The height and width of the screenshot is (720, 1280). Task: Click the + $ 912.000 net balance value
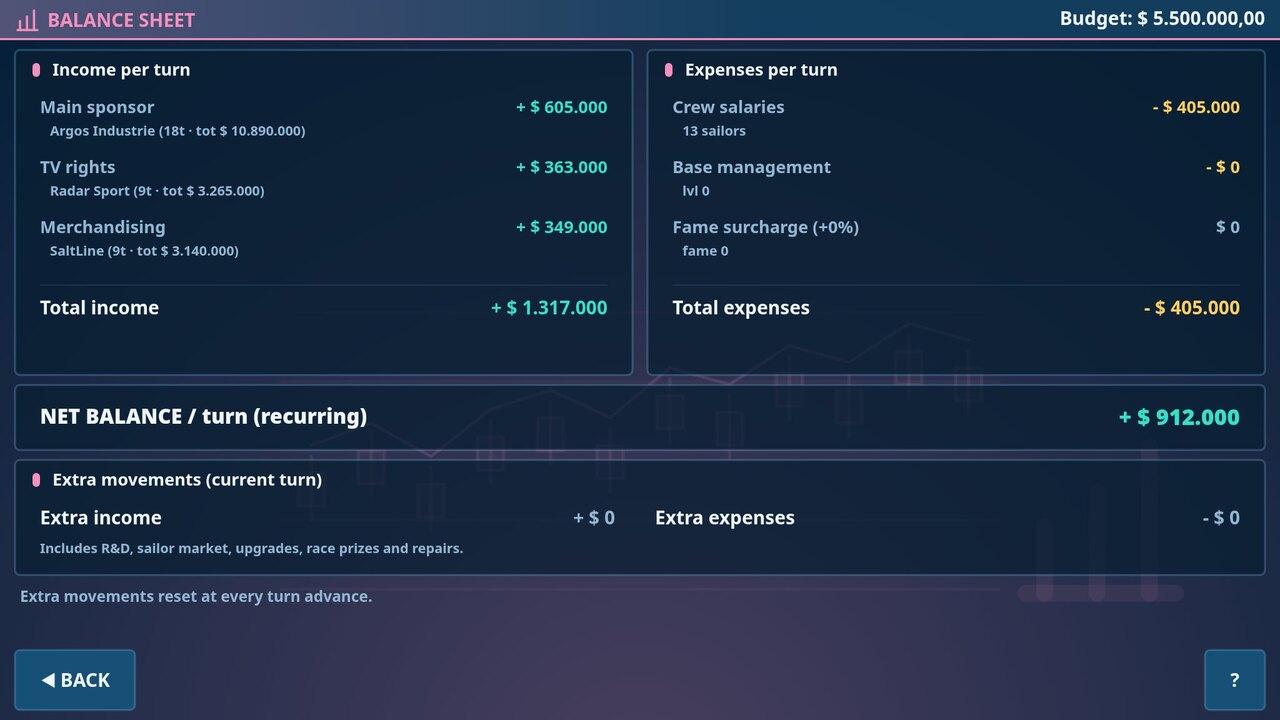1179,417
